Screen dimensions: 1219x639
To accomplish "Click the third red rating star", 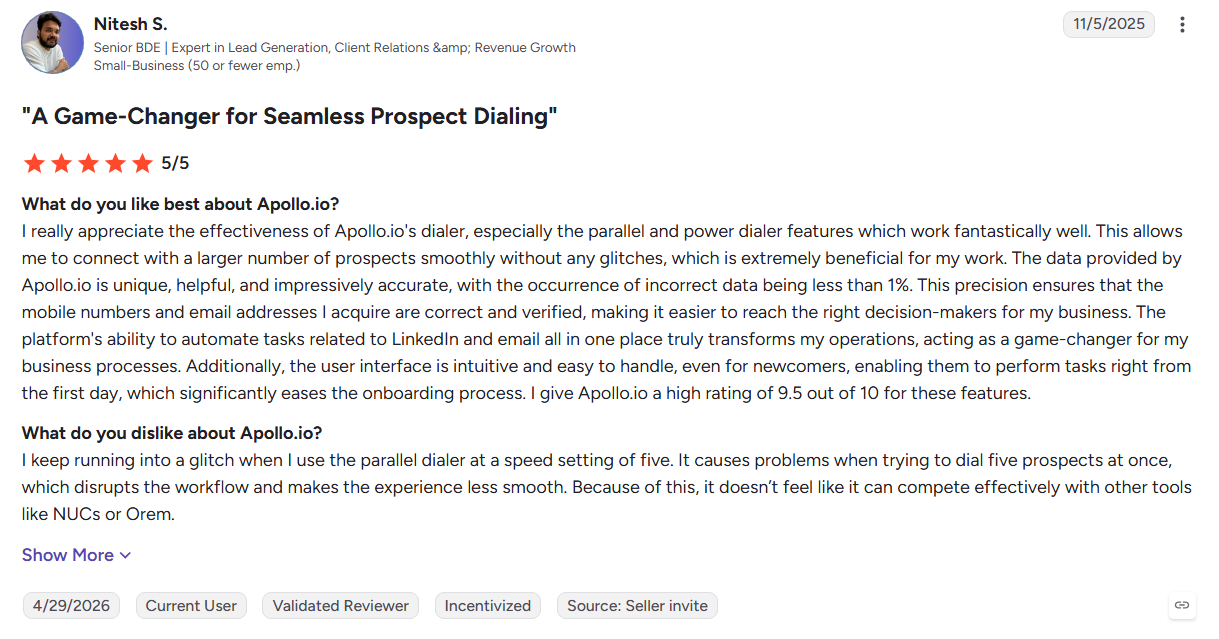I will pos(88,163).
